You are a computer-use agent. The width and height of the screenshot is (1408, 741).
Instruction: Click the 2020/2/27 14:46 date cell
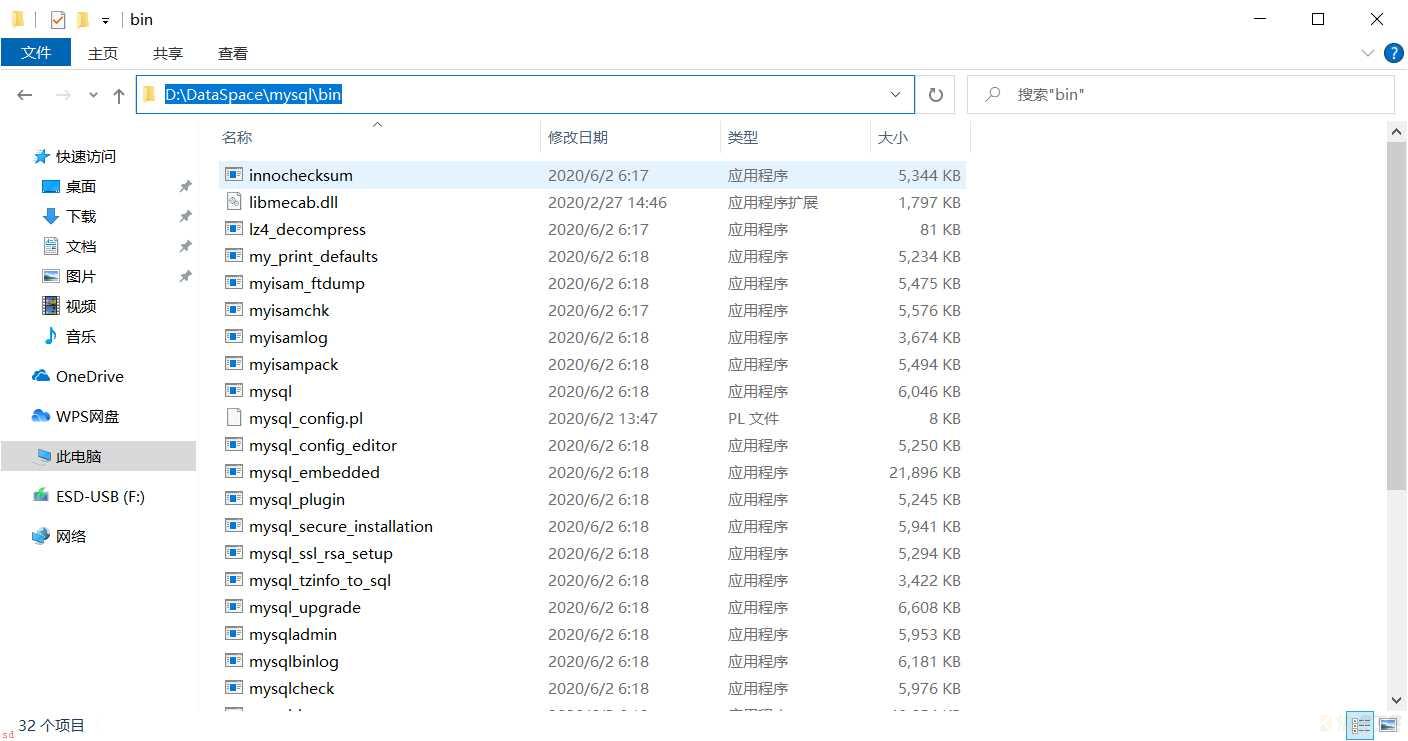pyautogui.click(x=607, y=202)
